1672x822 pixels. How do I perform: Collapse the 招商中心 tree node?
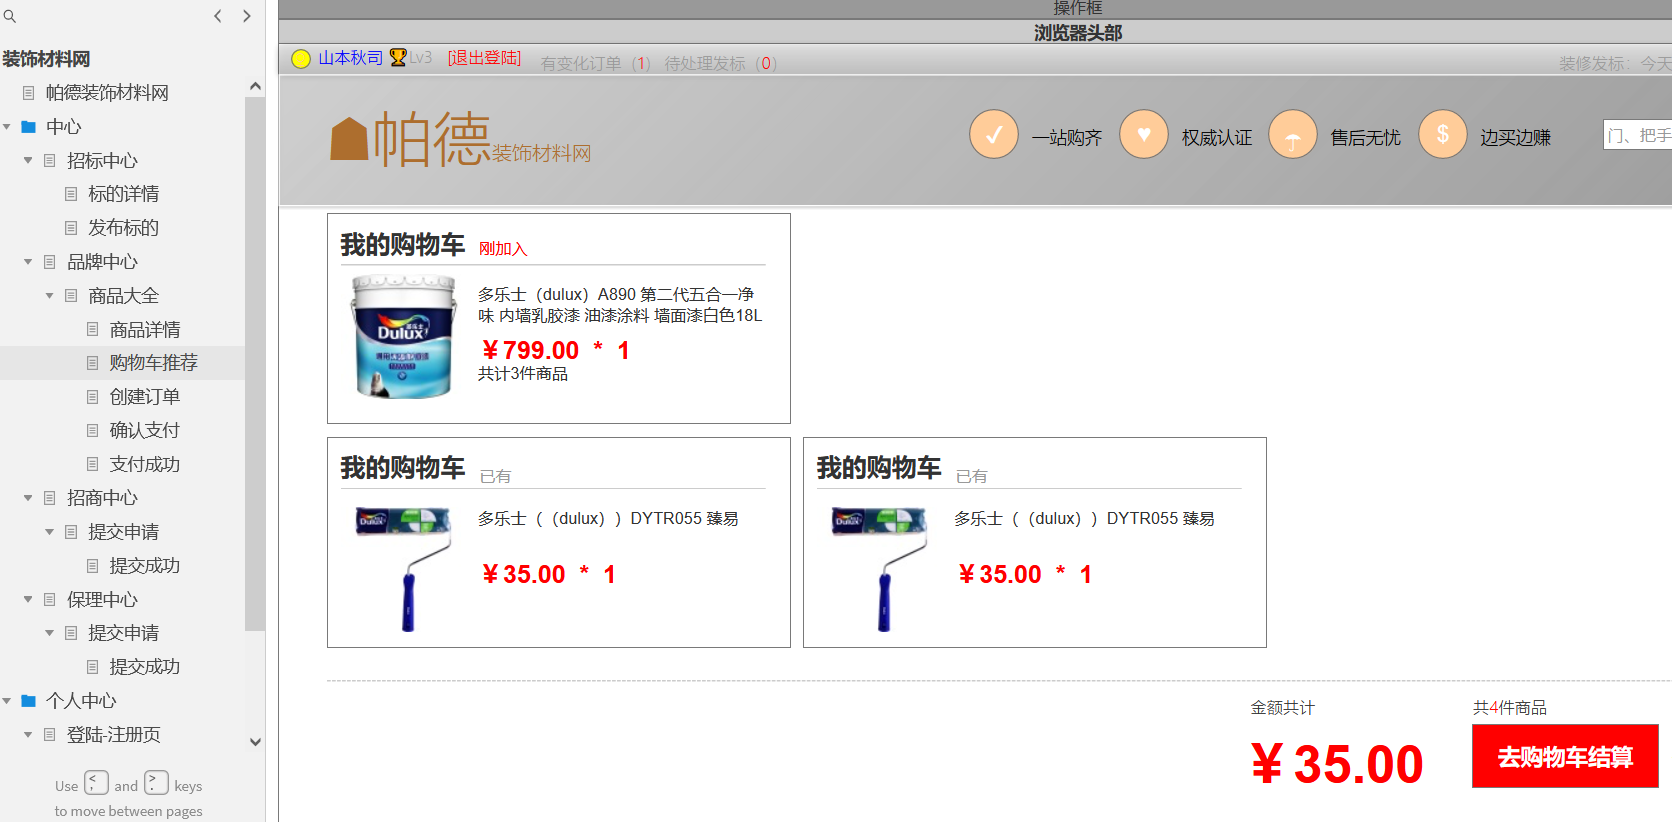[28, 498]
